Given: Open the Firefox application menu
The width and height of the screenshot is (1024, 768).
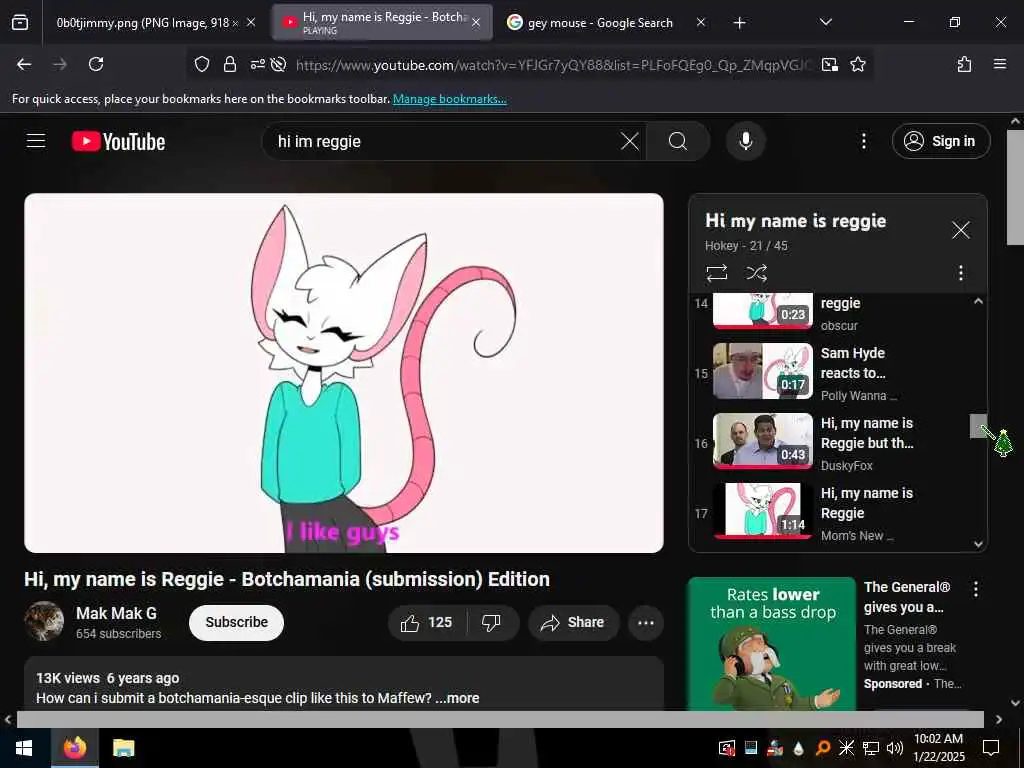Looking at the screenshot, I should [x=999, y=64].
